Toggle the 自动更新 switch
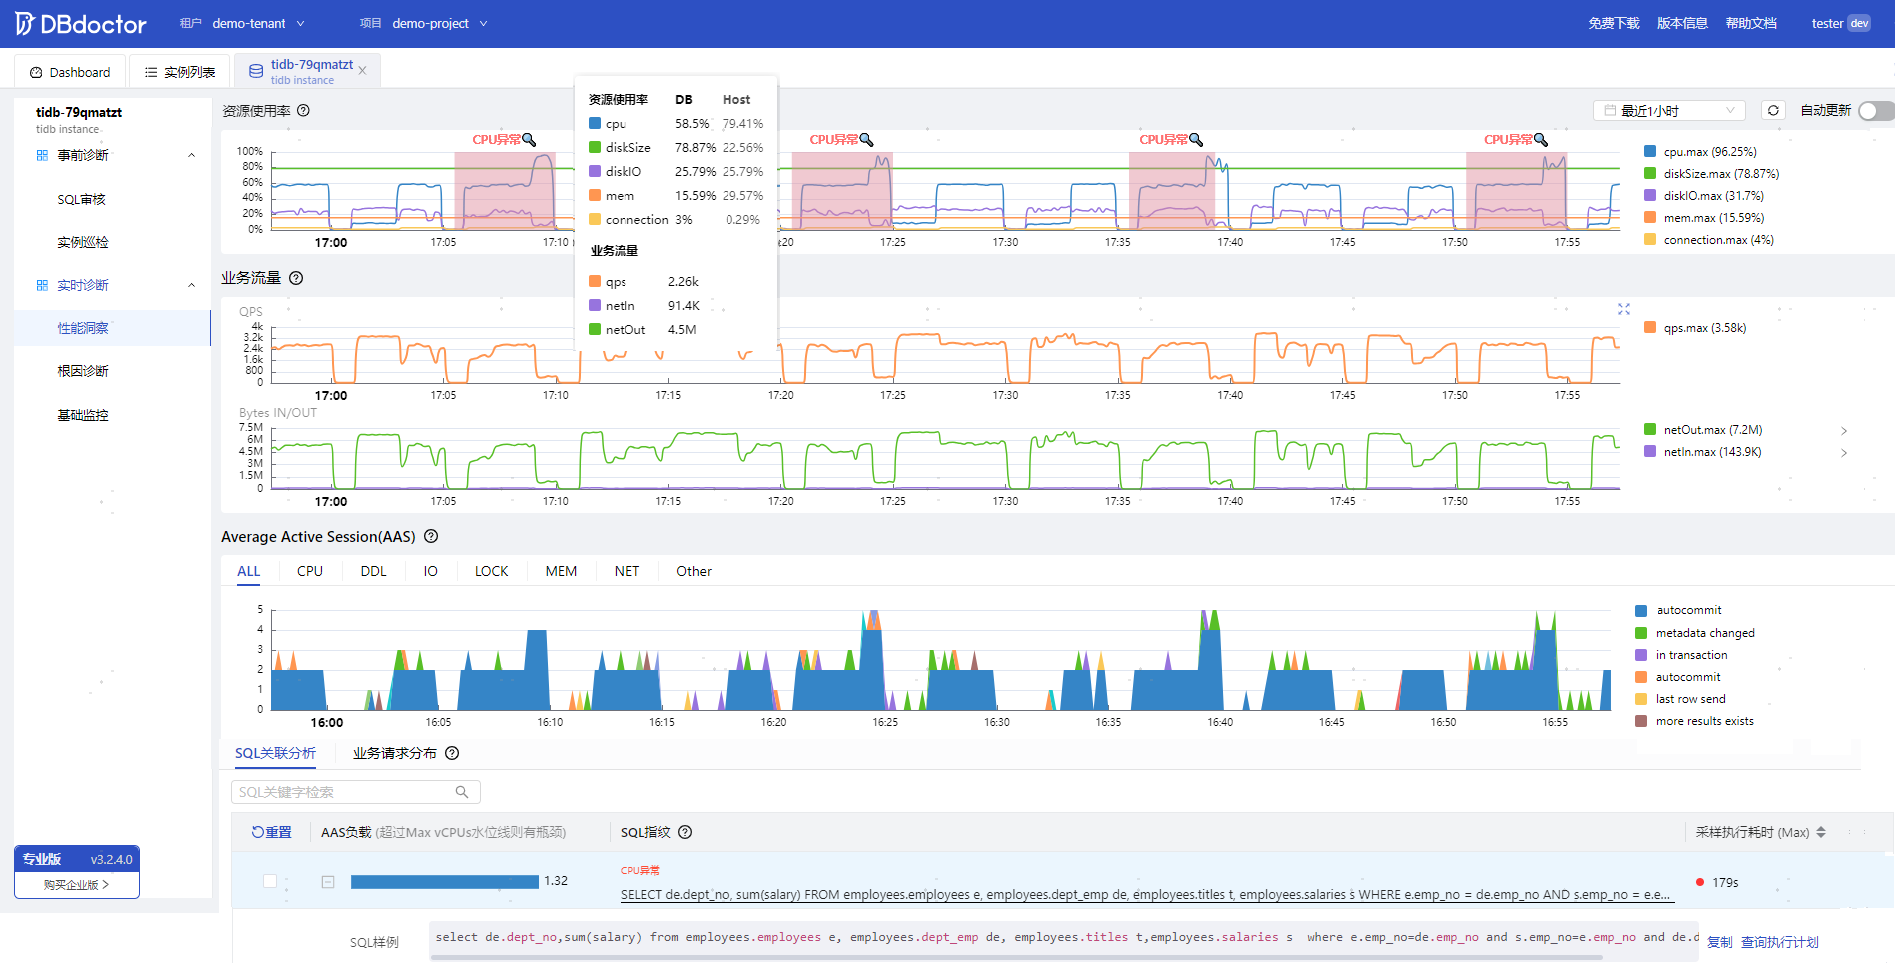1895x963 pixels. point(1876,111)
